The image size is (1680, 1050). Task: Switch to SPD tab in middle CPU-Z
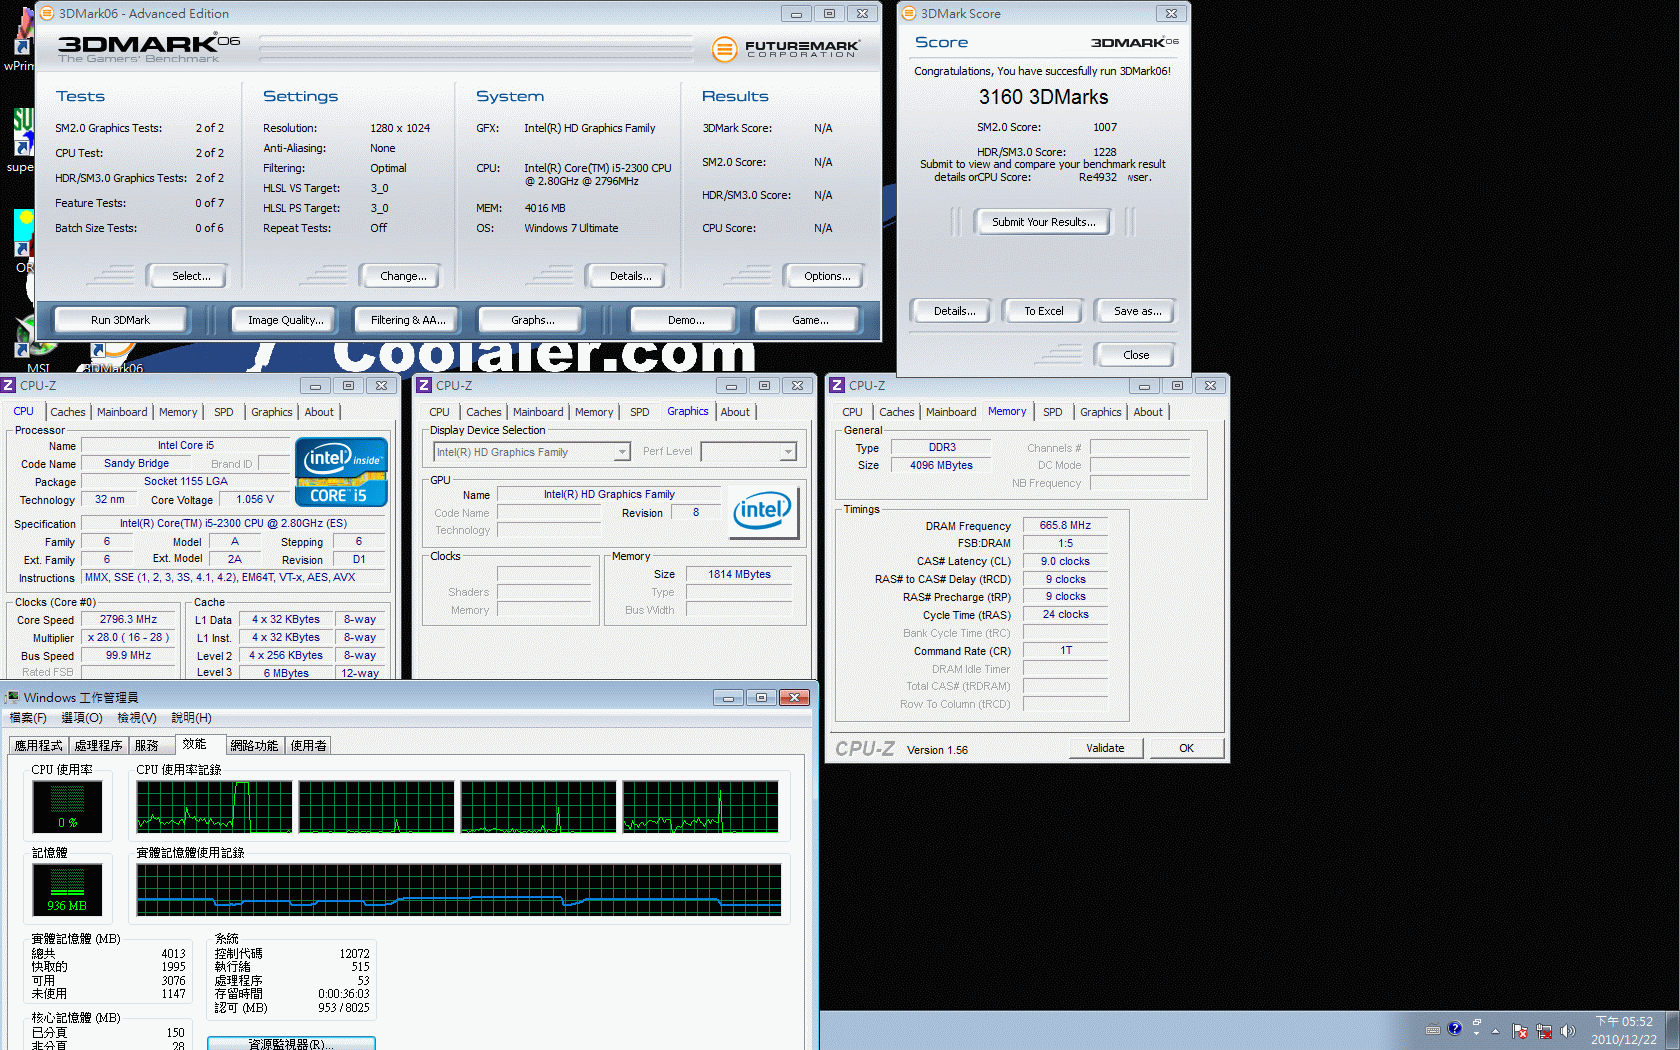(640, 412)
